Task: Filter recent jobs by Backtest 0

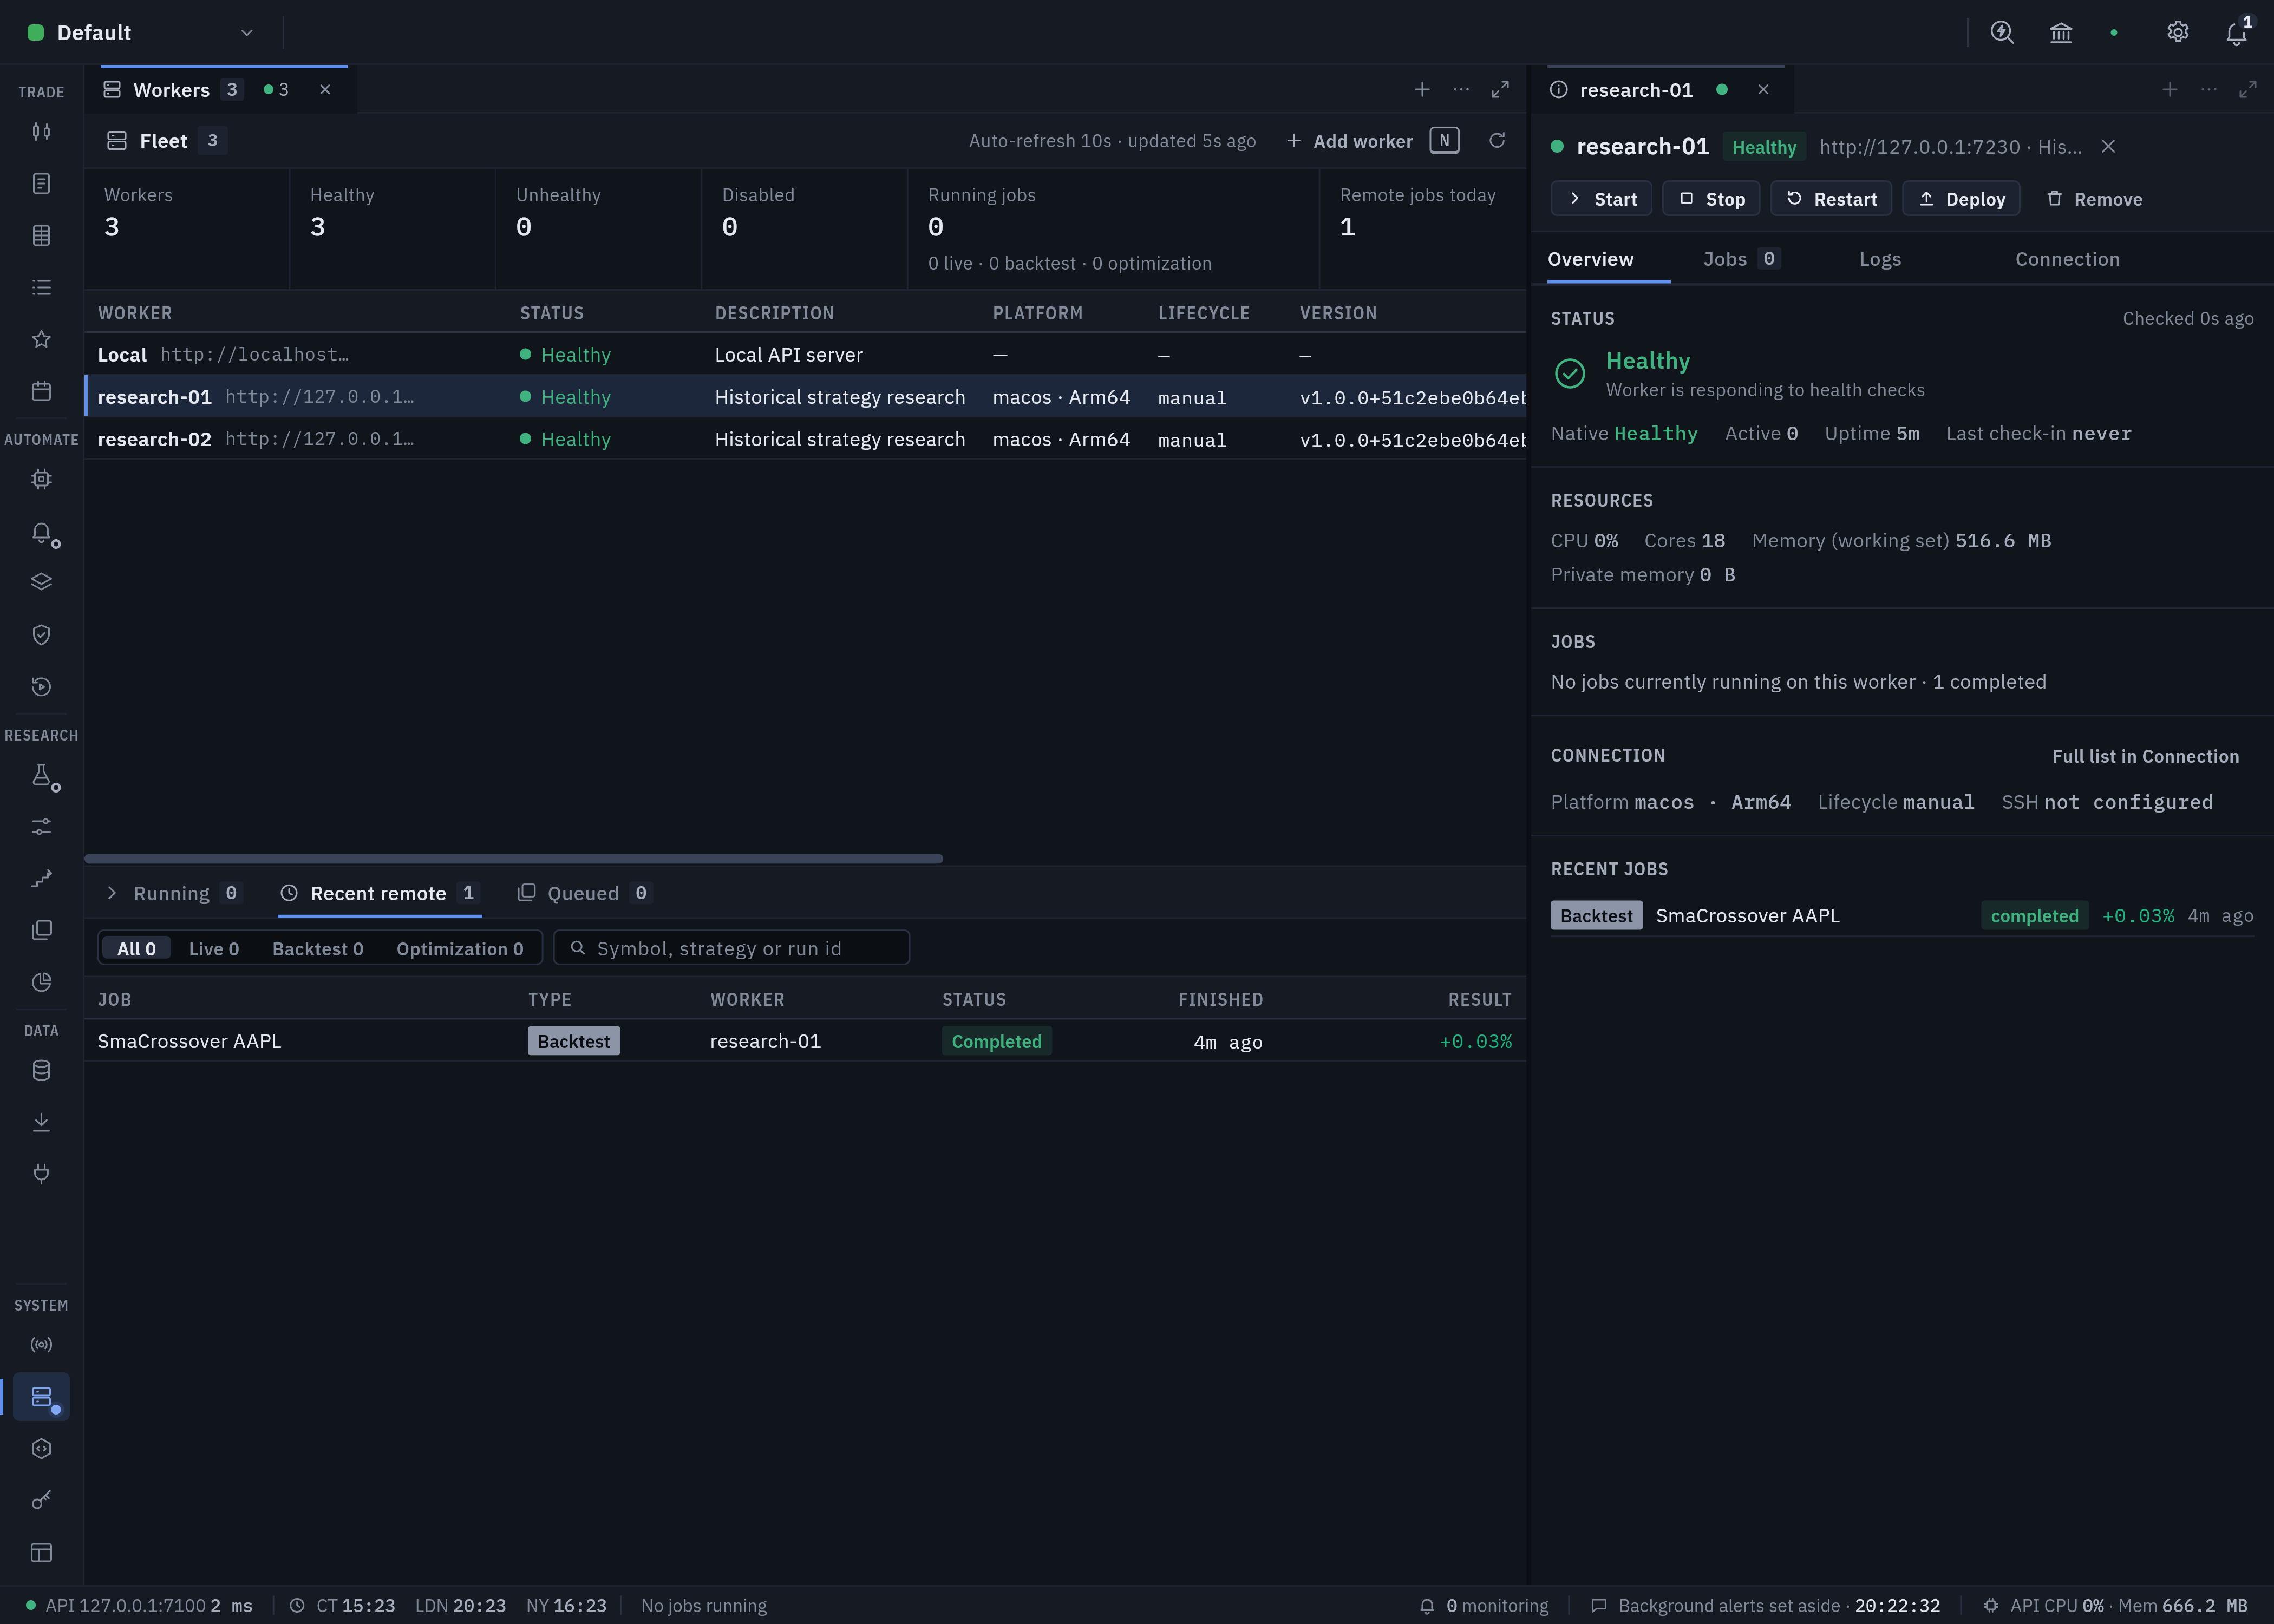Action: (318, 949)
